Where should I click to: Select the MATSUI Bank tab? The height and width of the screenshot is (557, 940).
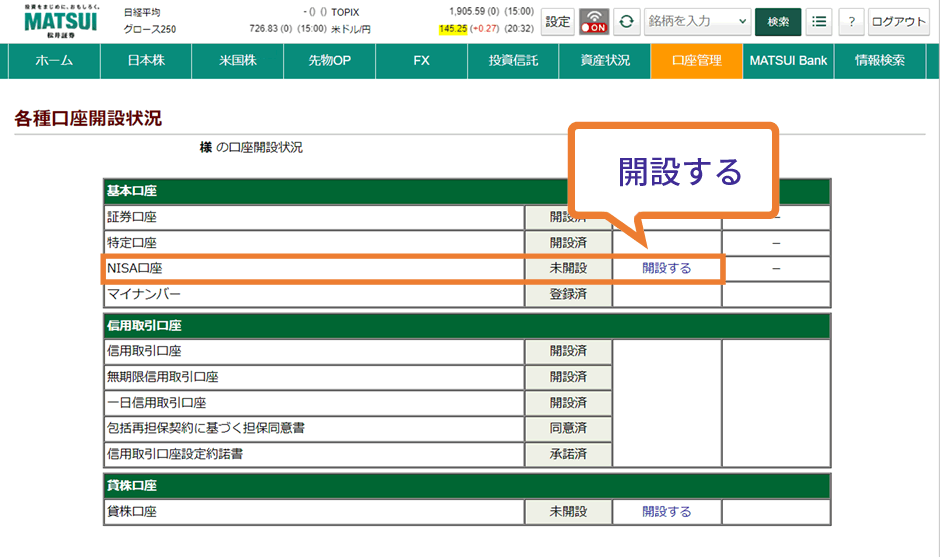(789, 61)
